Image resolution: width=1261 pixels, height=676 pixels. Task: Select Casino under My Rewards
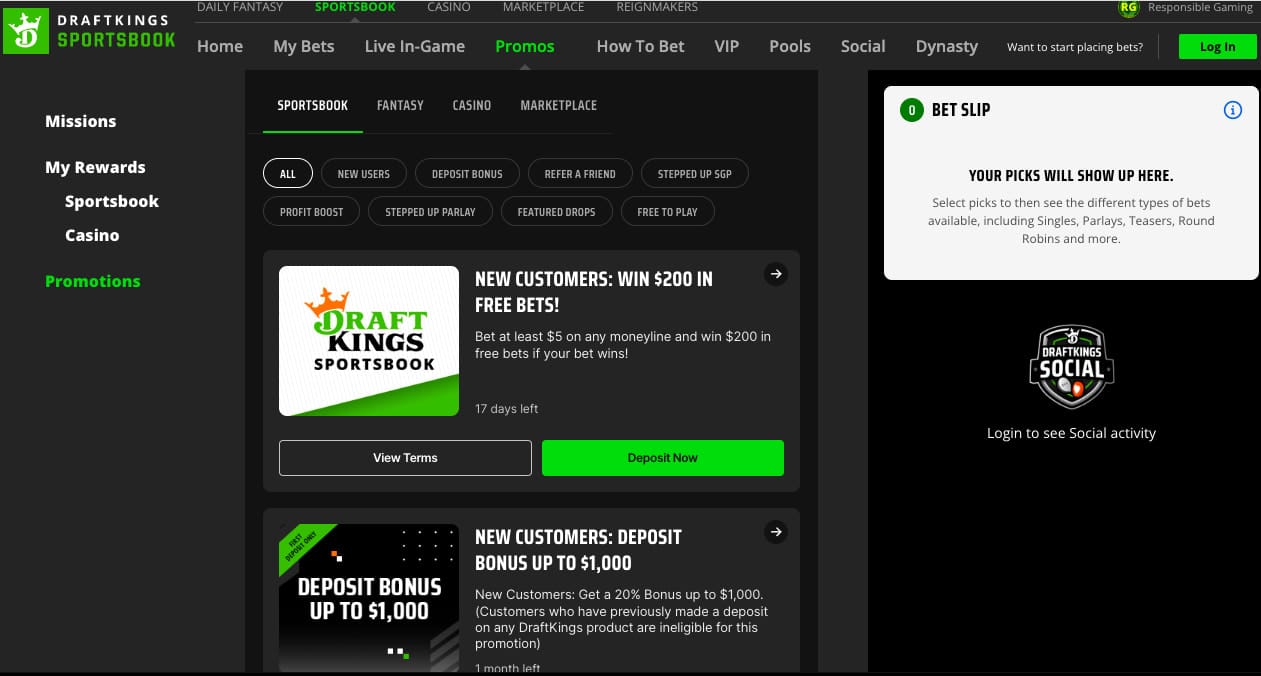point(92,235)
